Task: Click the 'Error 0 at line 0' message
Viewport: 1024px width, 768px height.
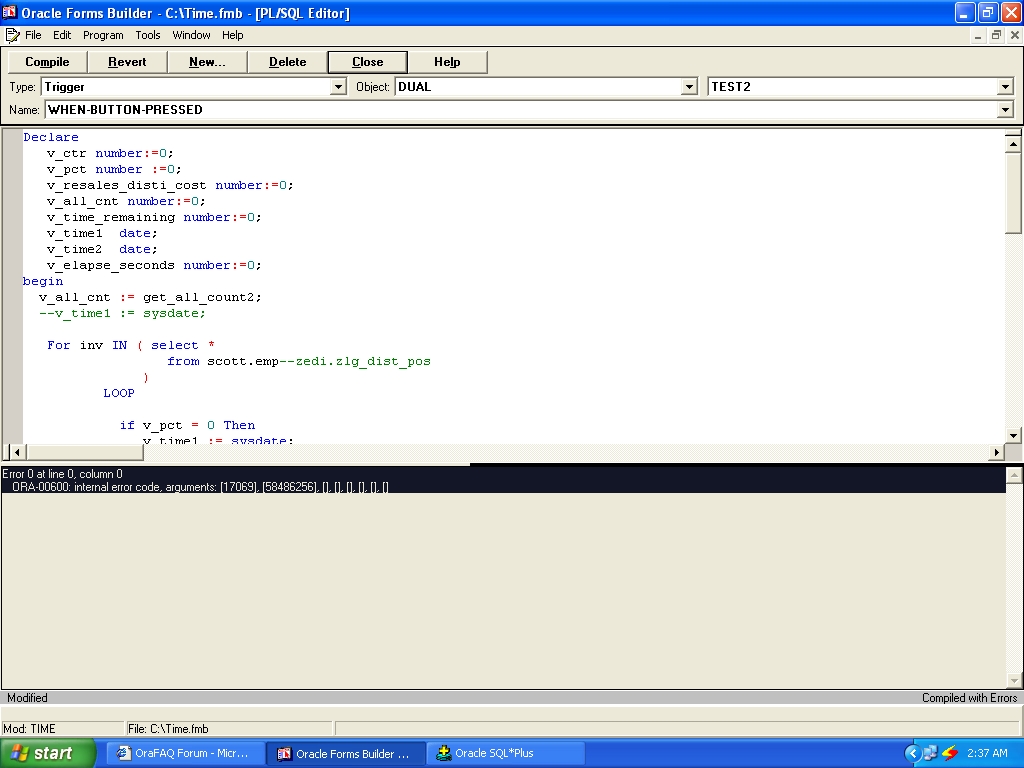Action: pyautogui.click(x=62, y=474)
